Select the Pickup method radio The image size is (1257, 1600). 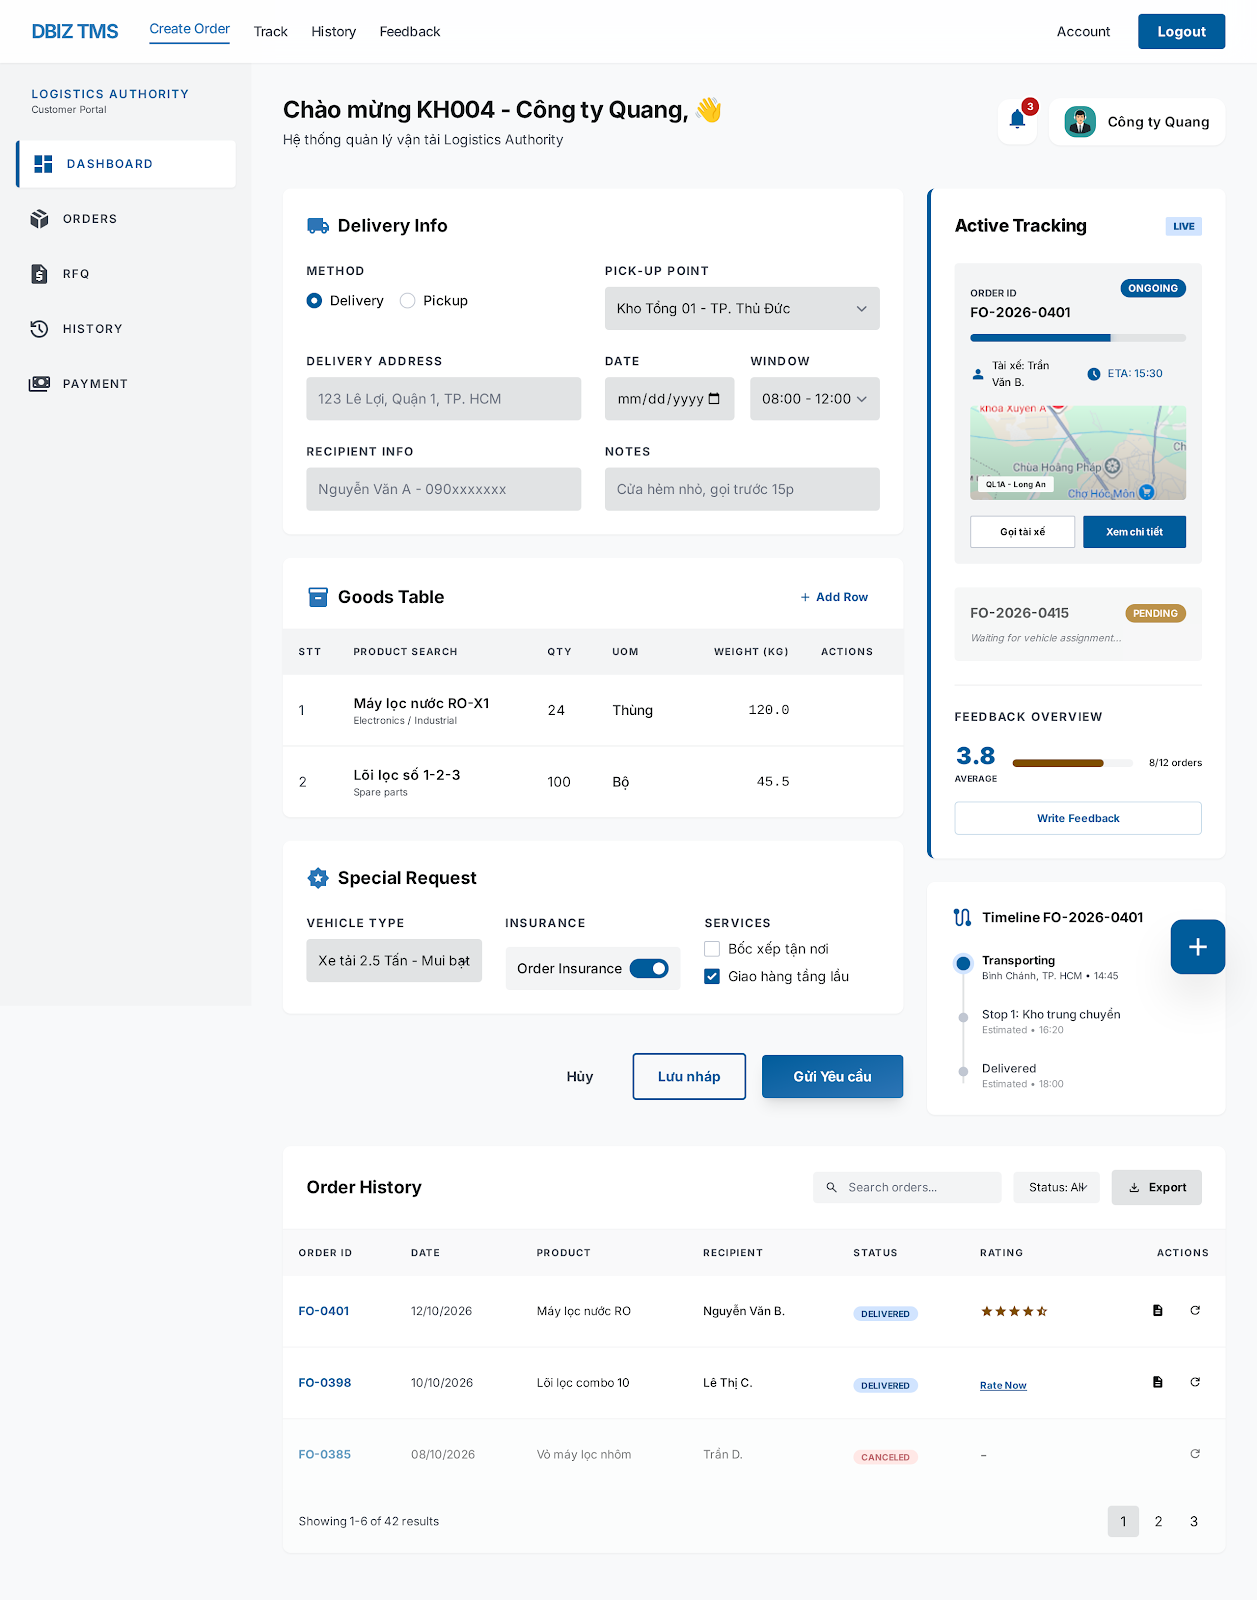[407, 301]
